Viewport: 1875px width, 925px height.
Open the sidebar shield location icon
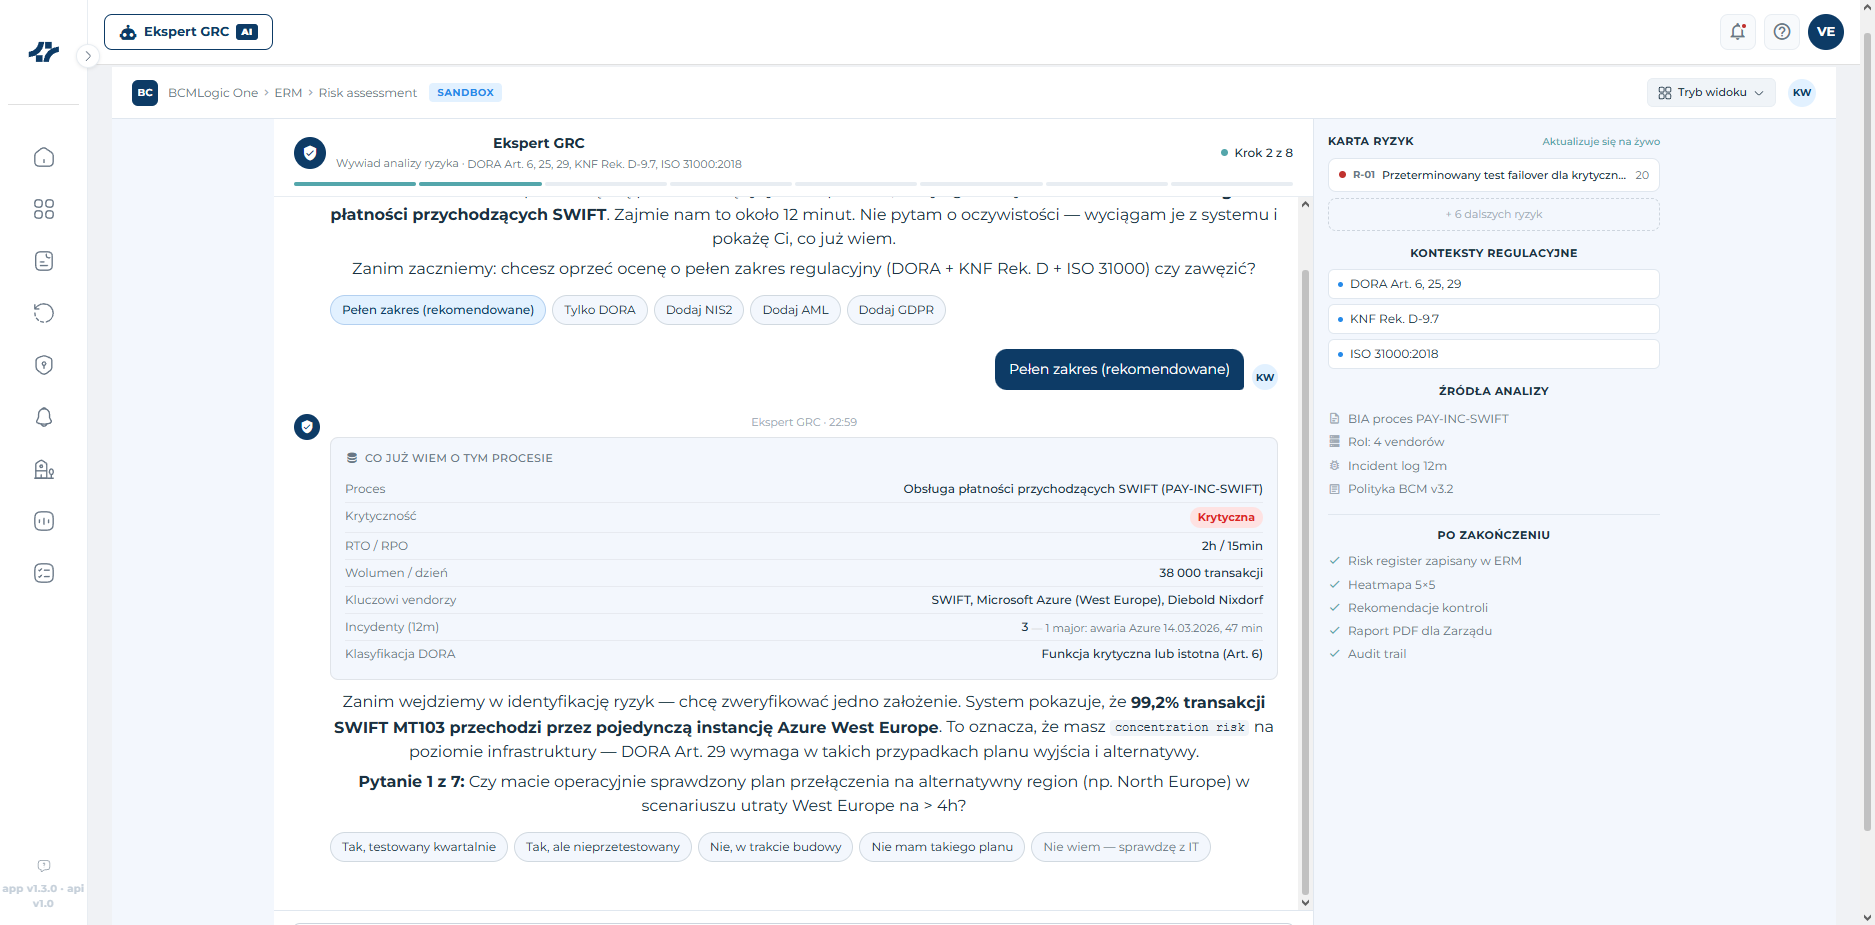44,365
